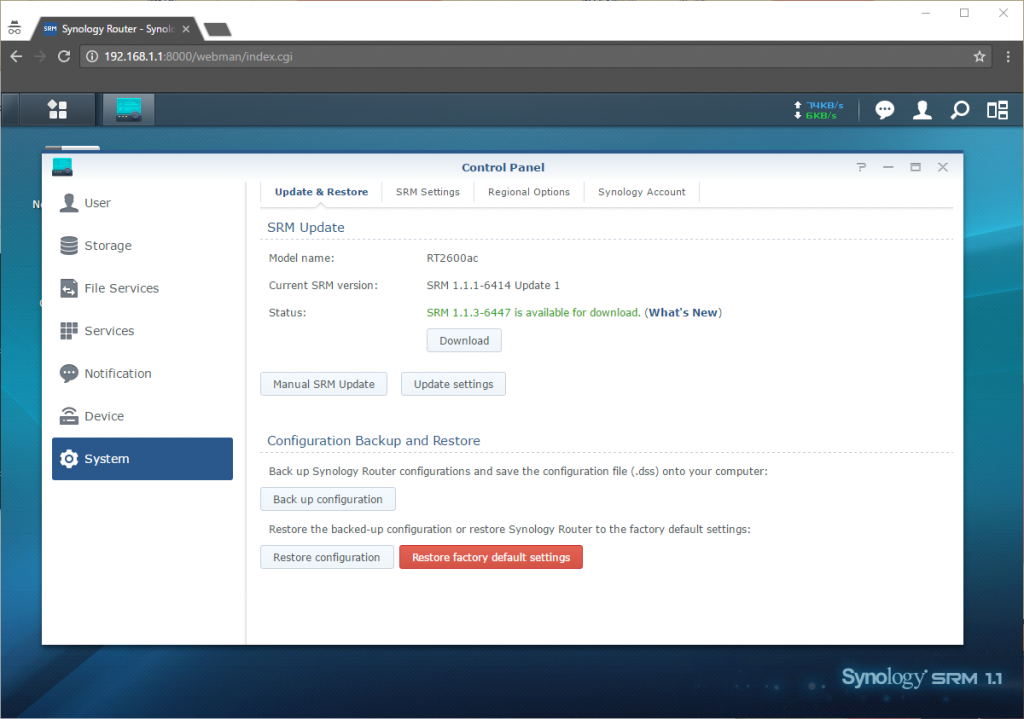Open the User section in sidebar

[x=142, y=203]
